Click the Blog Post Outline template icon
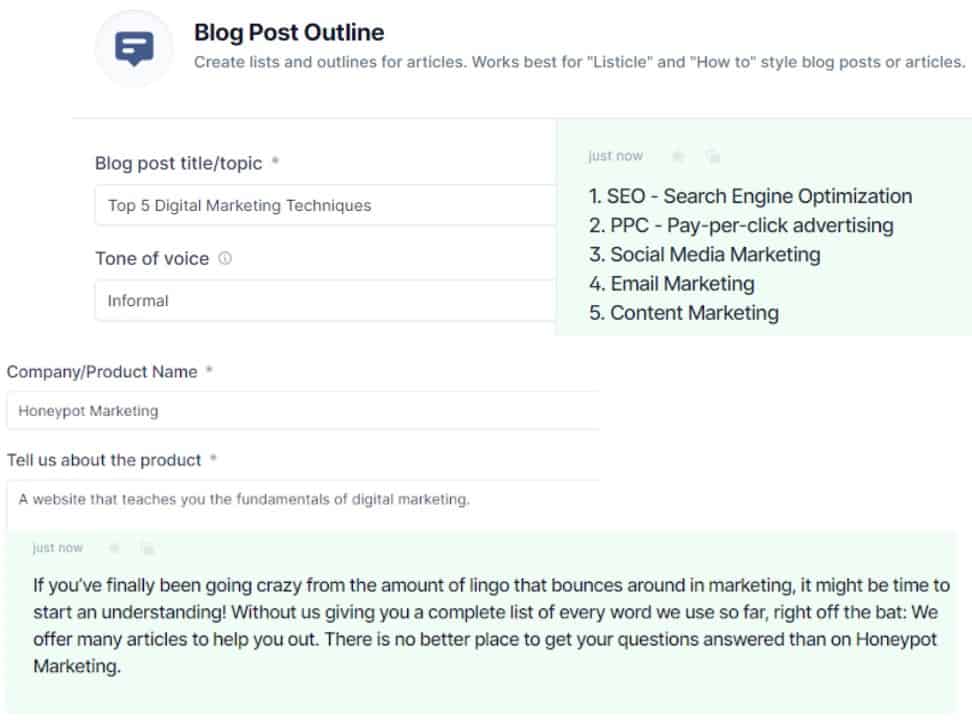Image resolution: width=972 pixels, height=724 pixels. (134, 48)
